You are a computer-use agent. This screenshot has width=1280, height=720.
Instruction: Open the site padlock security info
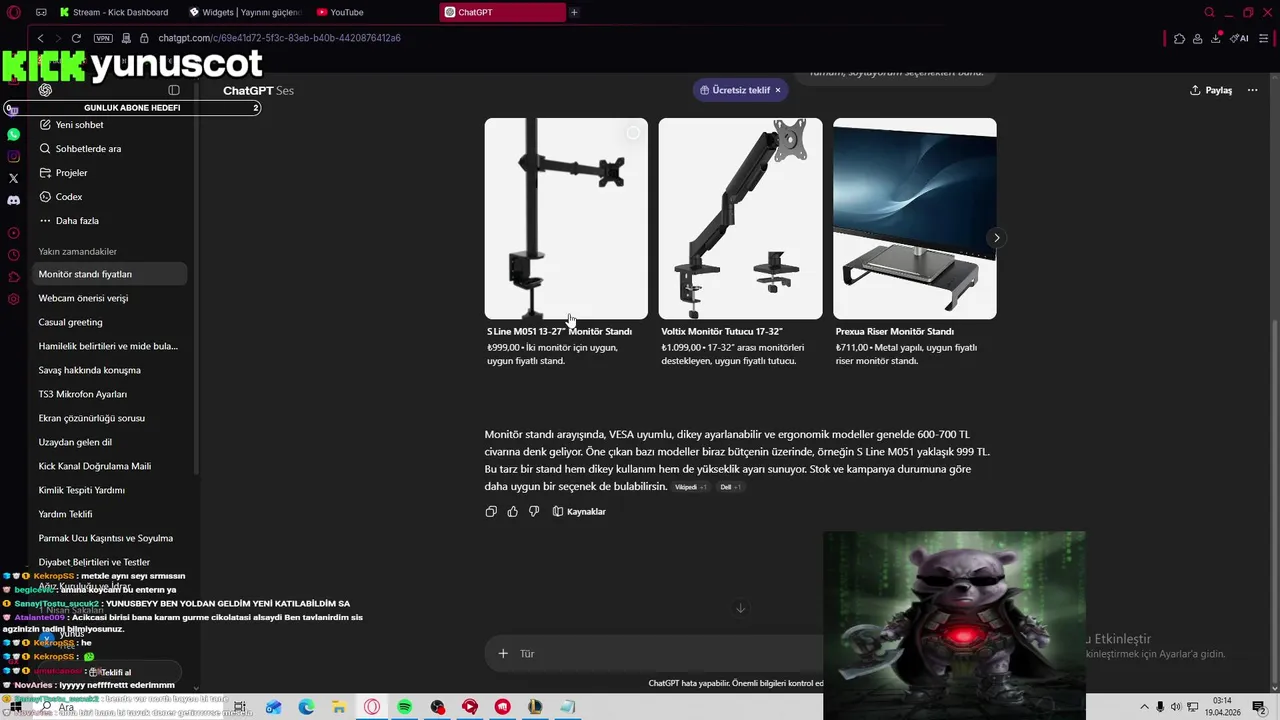pos(144,38)
